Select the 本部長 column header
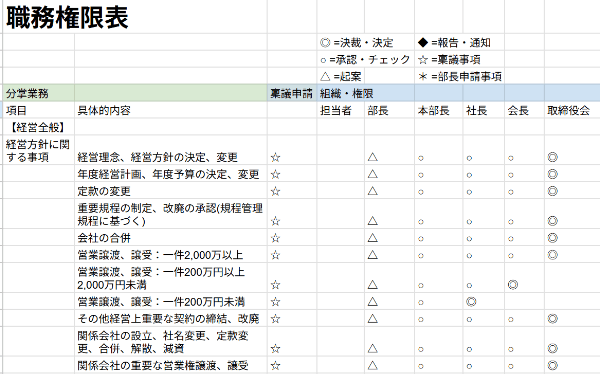600x374 pixels. pos(439,110)
